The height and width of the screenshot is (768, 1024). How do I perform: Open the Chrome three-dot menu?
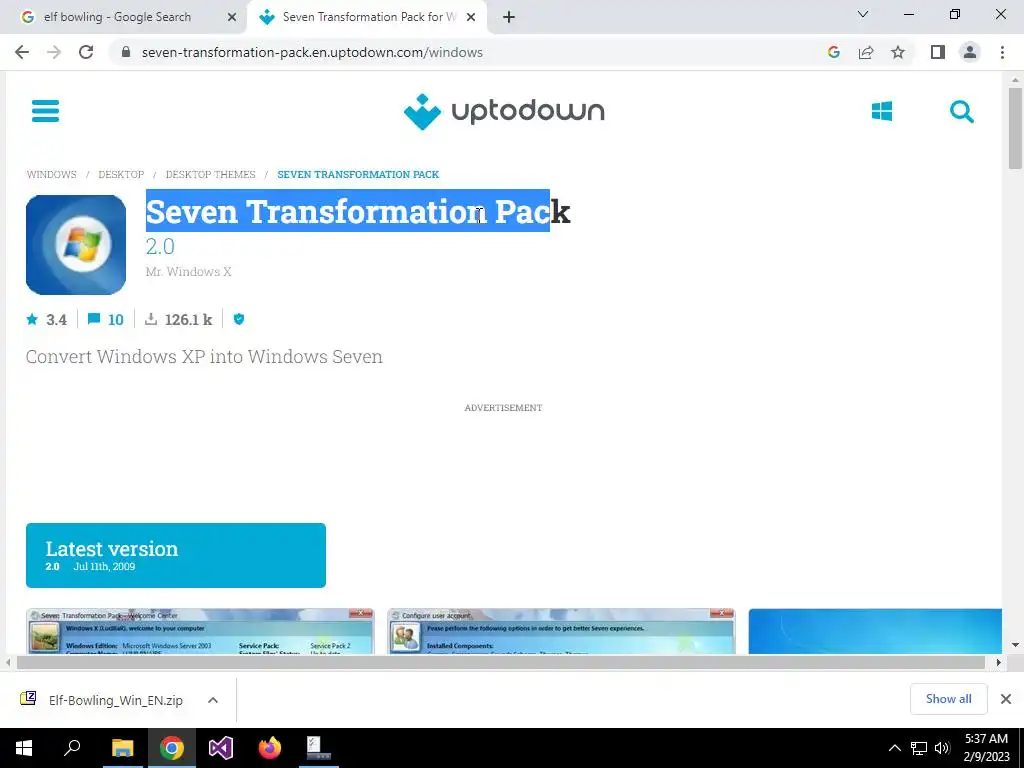click(1002, 52)
